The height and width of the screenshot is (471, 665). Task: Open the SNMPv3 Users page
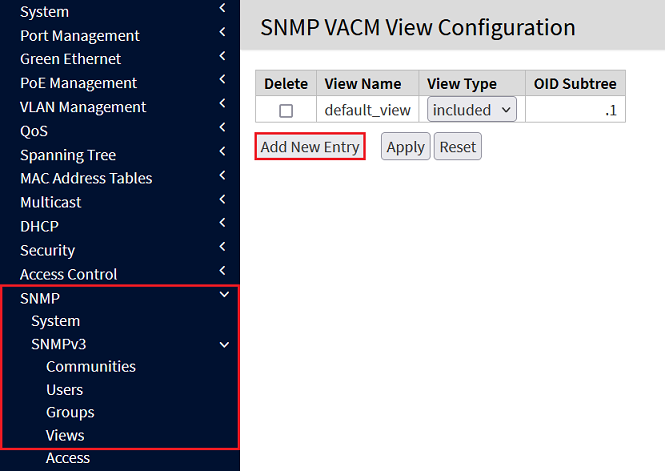pos(64,390)
